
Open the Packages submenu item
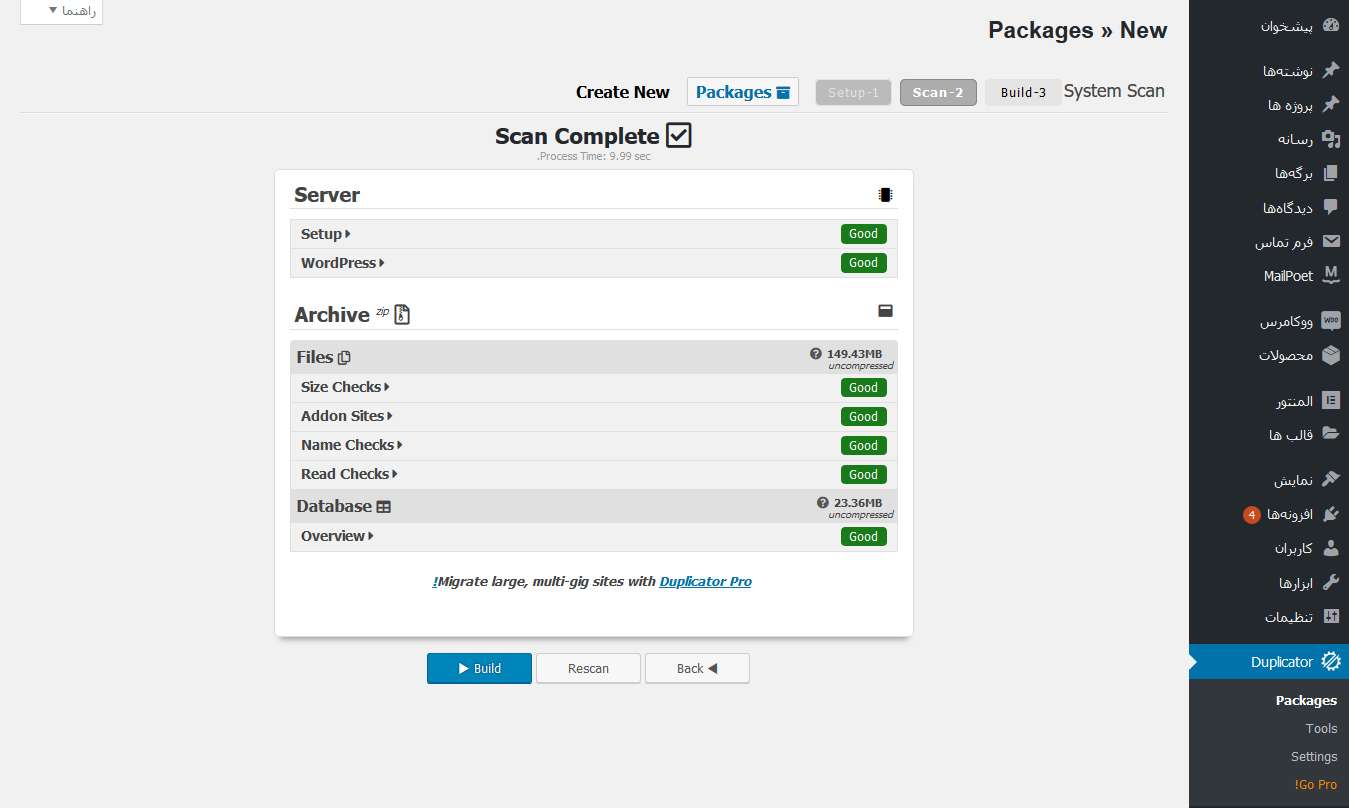tap(1306, 700)
